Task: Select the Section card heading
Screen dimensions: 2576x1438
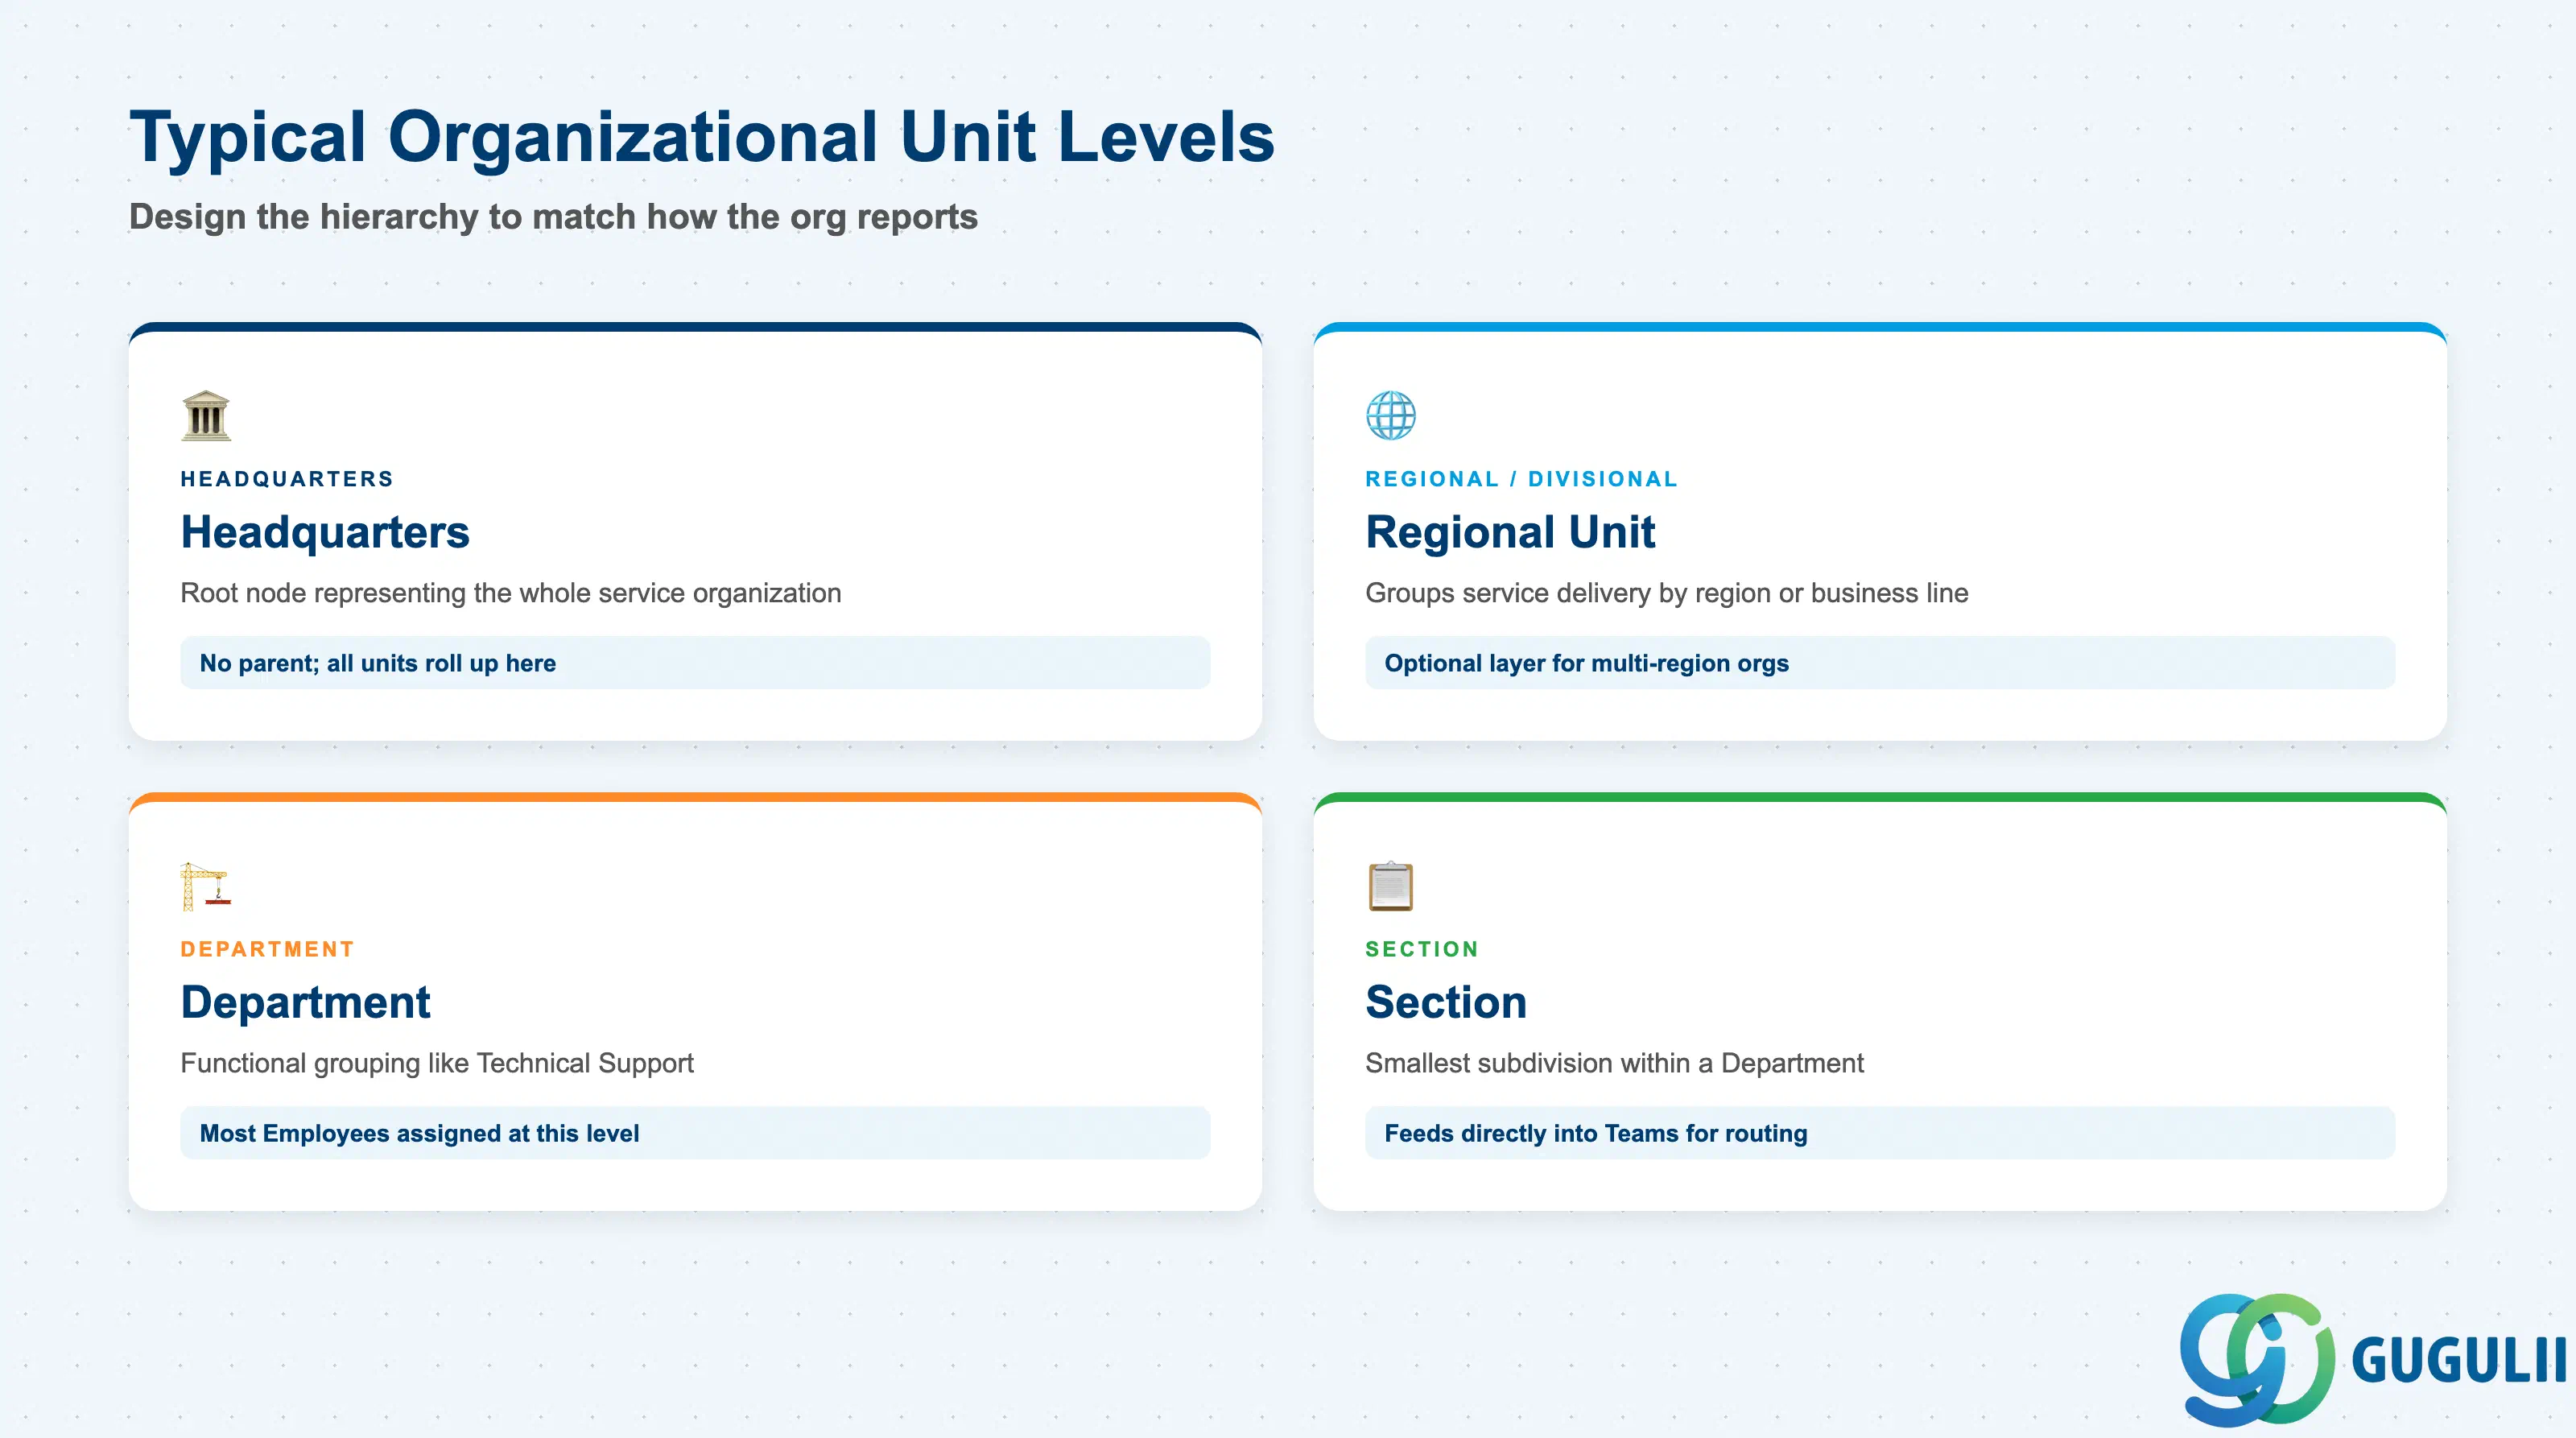Action: [1446, 1002]
